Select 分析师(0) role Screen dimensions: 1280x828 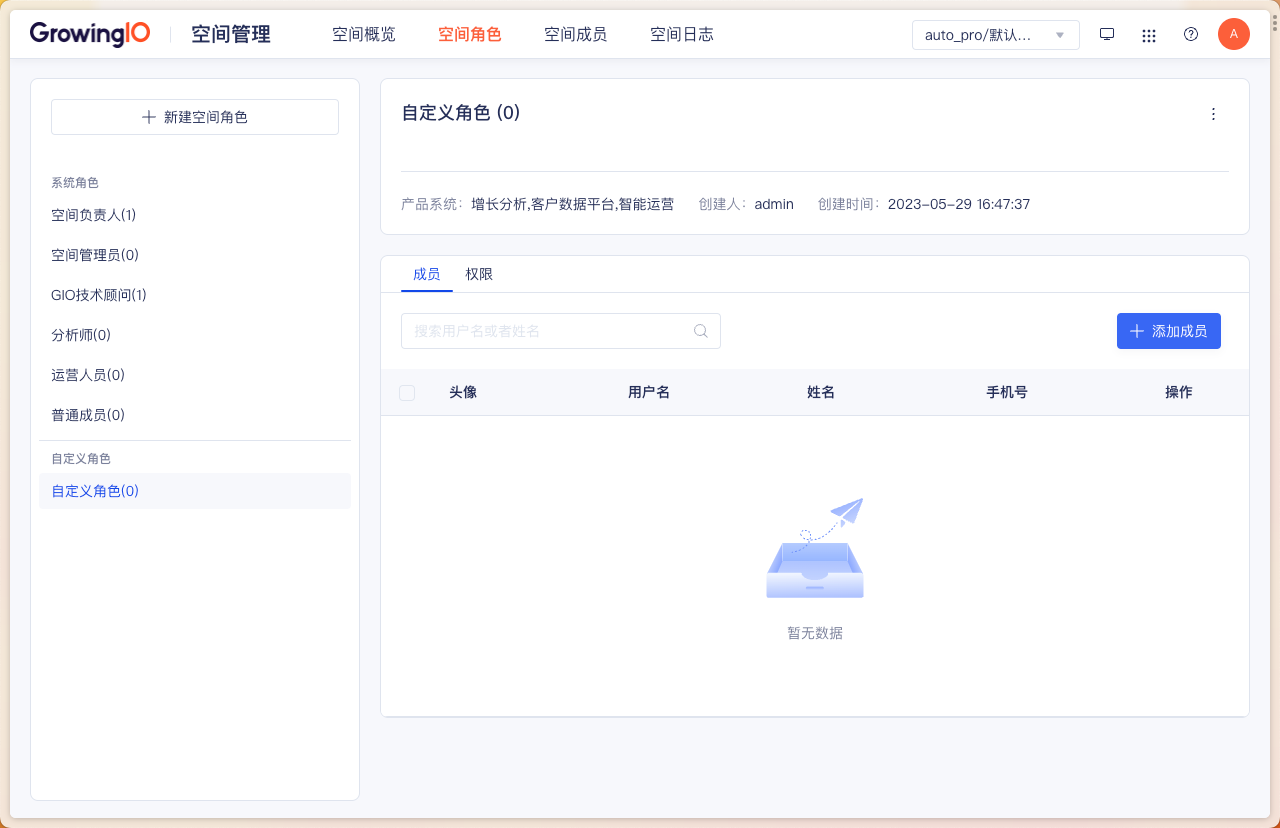tap(195, 335)
